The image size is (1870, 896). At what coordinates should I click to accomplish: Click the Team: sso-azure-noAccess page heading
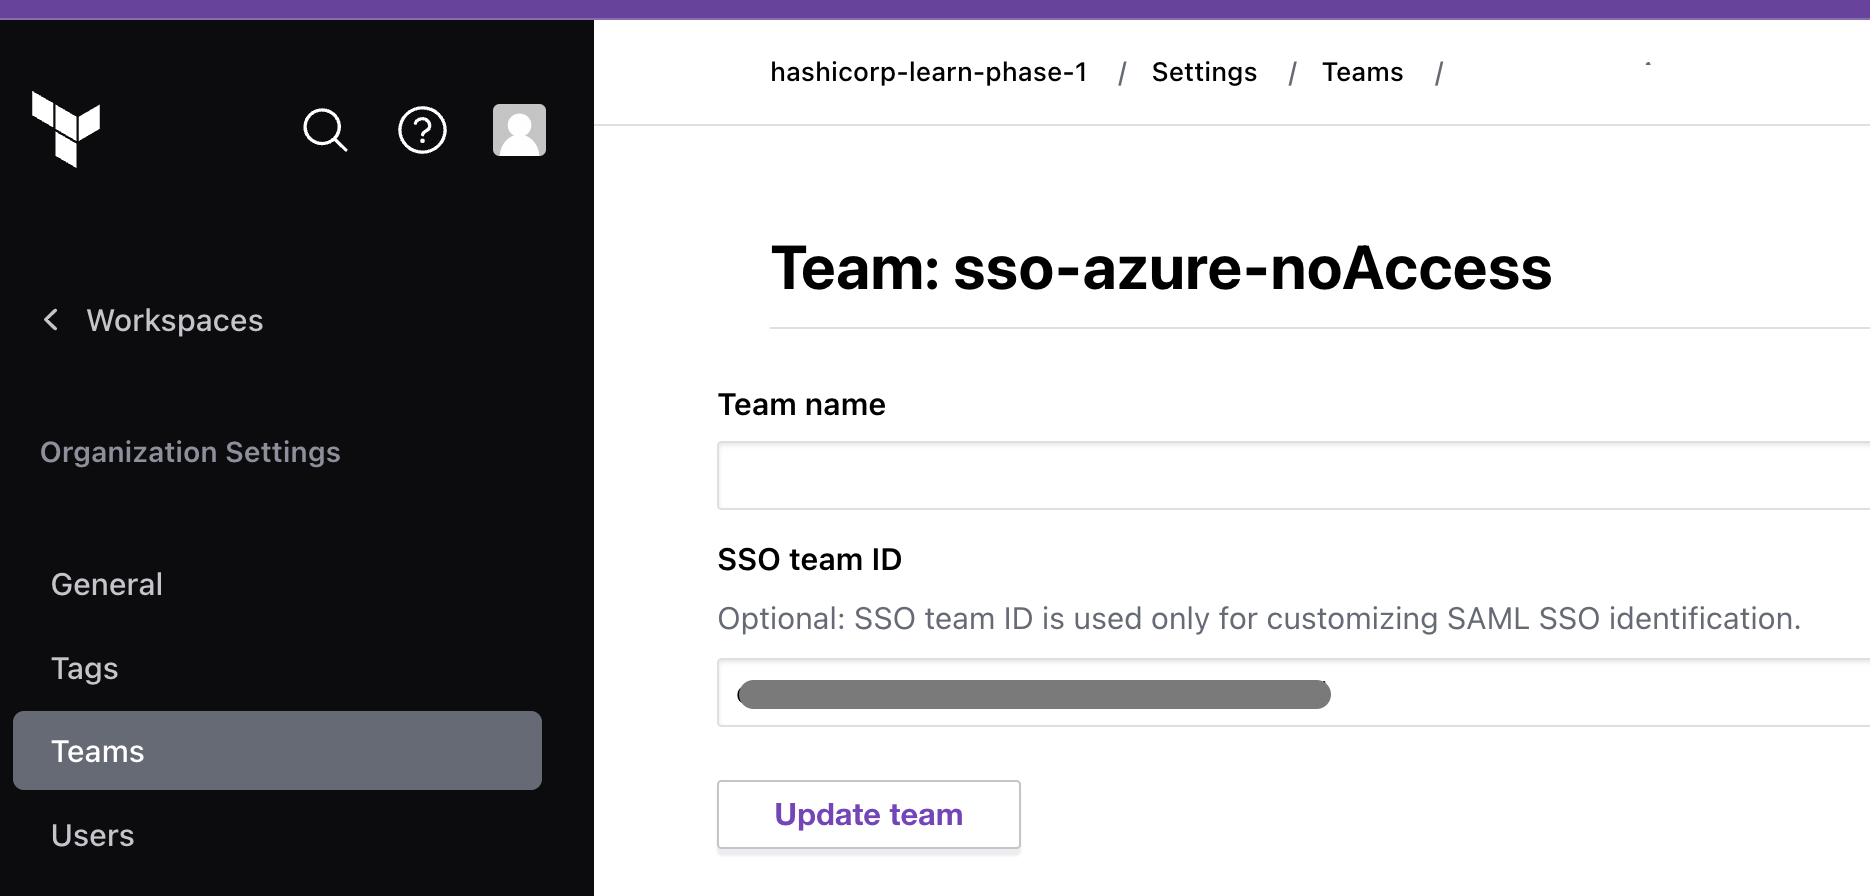[1160, 269]
